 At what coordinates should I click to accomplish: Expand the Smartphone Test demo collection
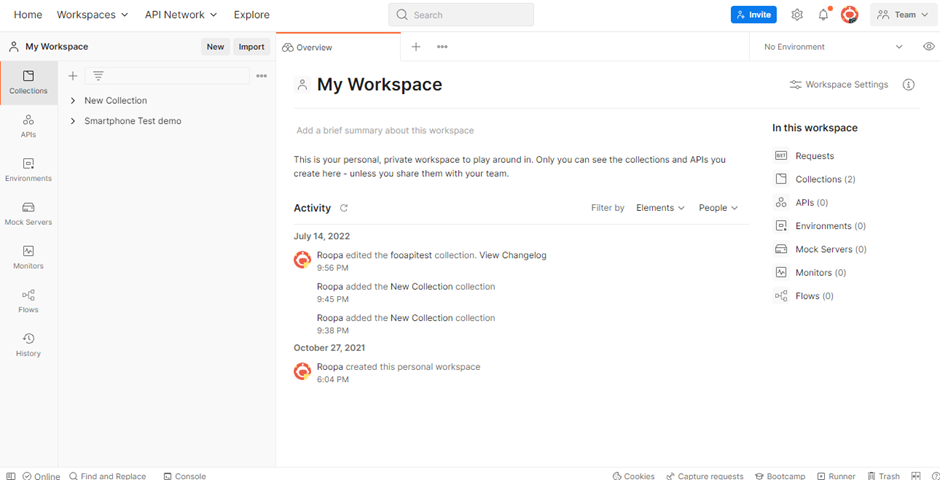click(73, 121)
